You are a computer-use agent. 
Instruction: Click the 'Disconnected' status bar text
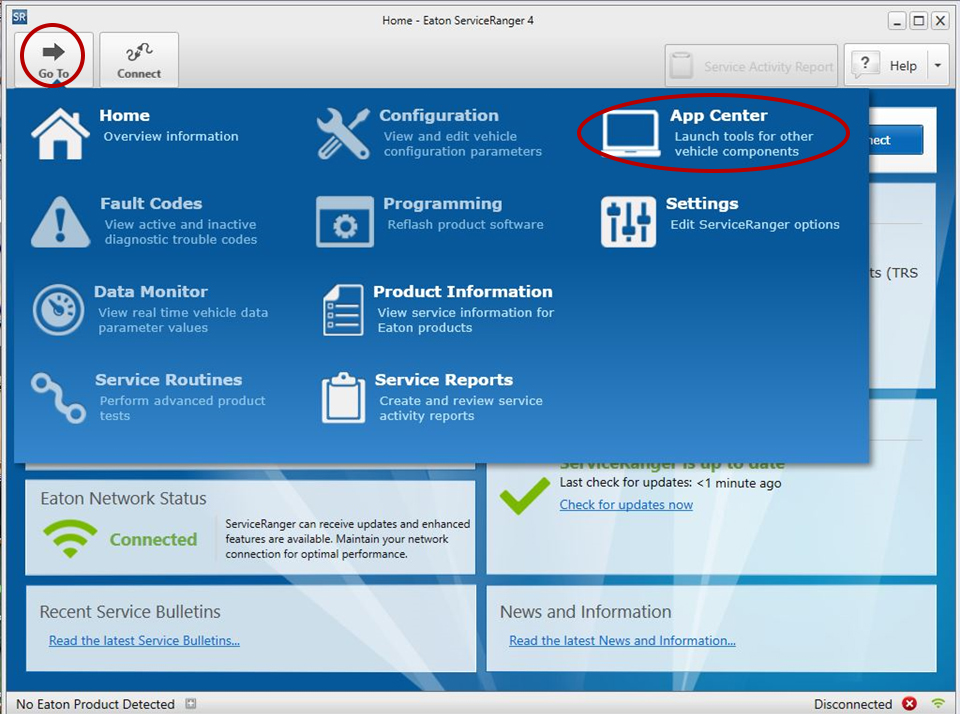[x=852, y=704]
